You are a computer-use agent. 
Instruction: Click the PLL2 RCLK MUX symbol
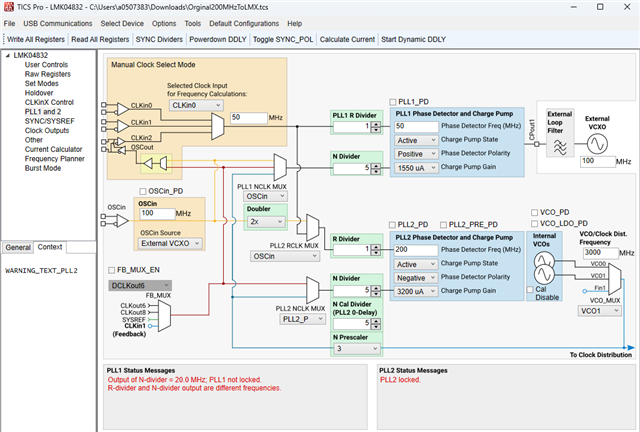point(313,227)
